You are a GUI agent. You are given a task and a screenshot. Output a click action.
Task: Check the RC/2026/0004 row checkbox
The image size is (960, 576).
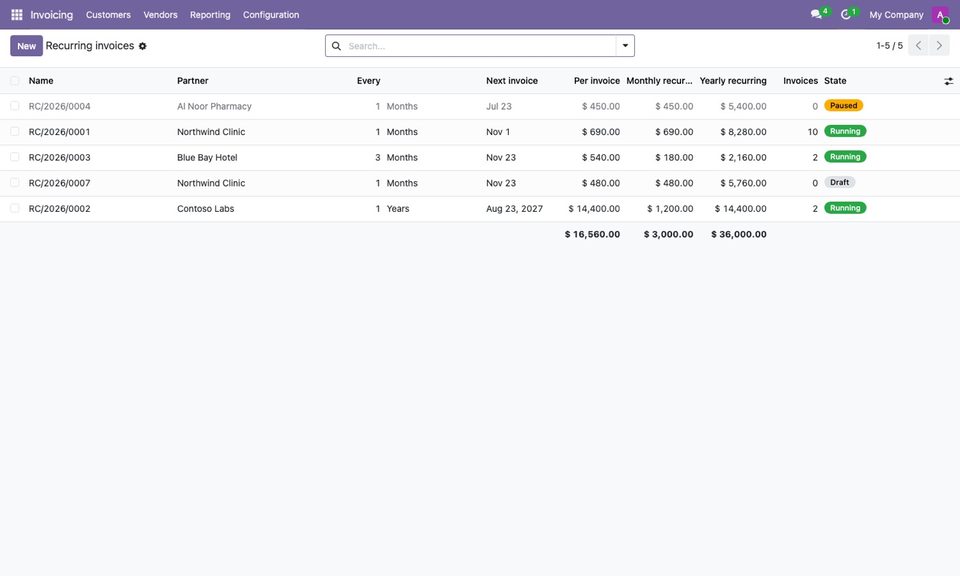point(15,106)
